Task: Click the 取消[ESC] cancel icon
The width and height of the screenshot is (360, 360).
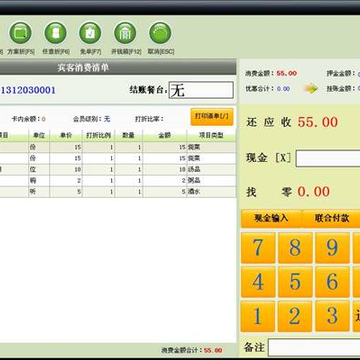Action: [x=160, y=33]
